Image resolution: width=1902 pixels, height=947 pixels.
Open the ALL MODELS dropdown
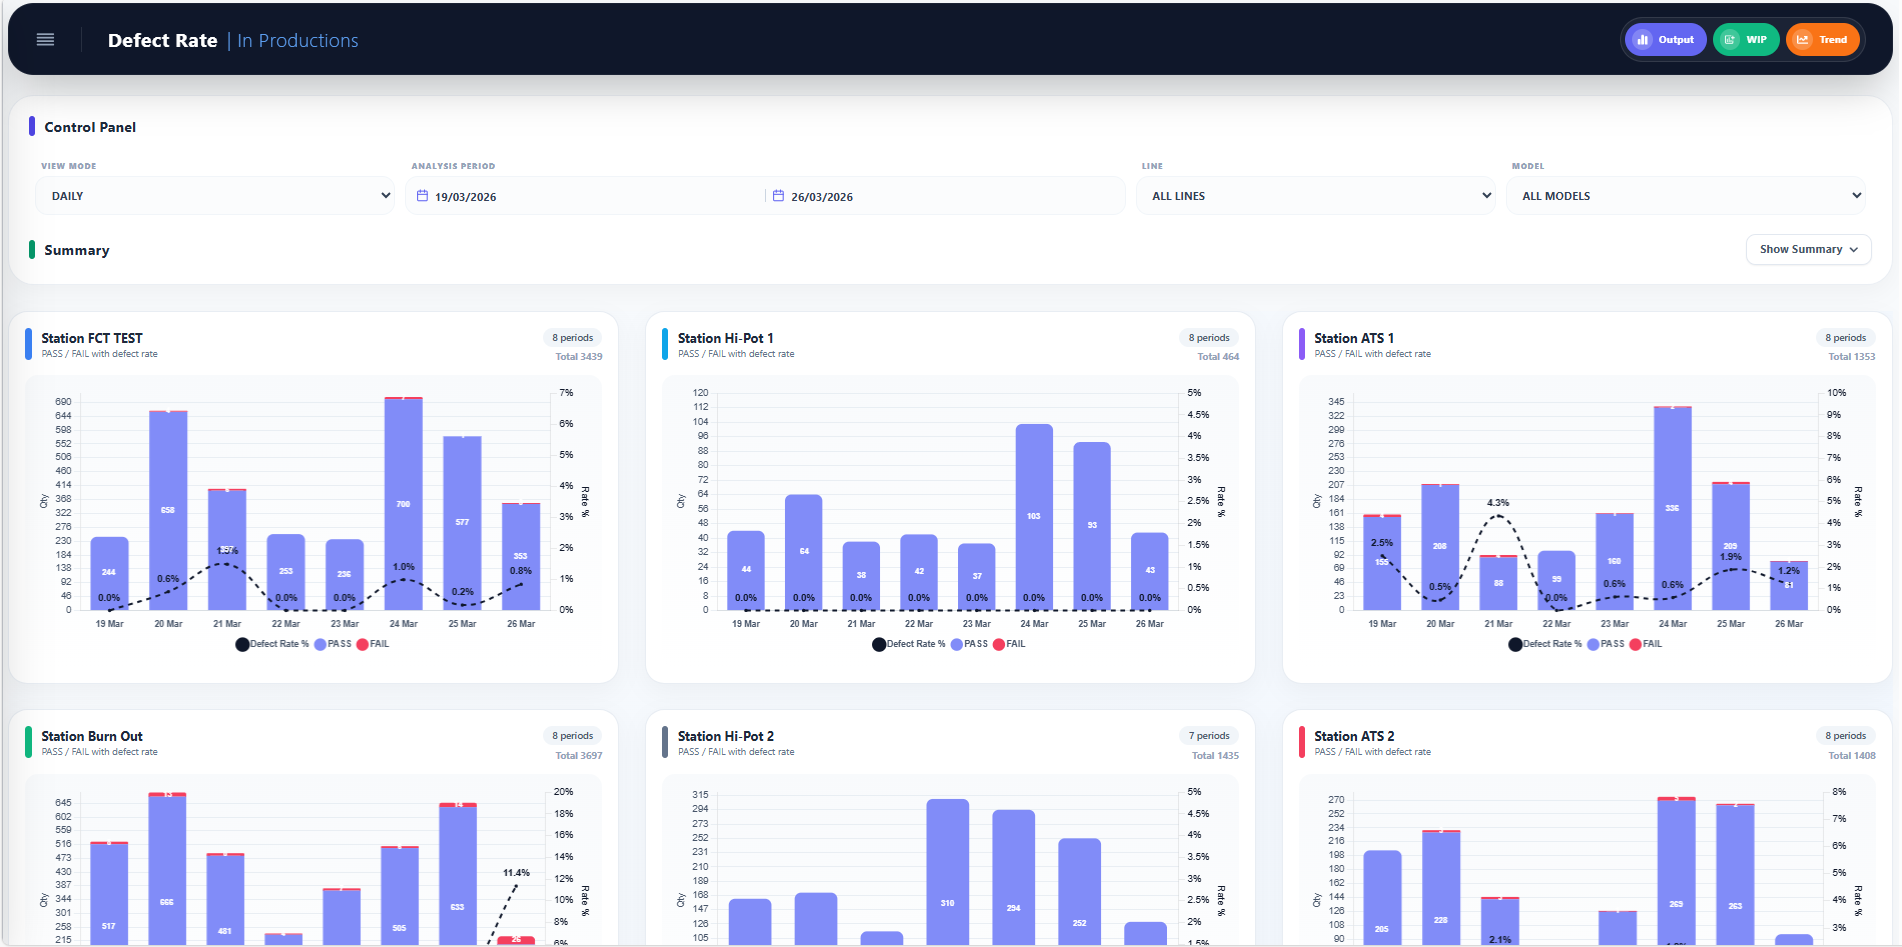(x=1687, y=196)
